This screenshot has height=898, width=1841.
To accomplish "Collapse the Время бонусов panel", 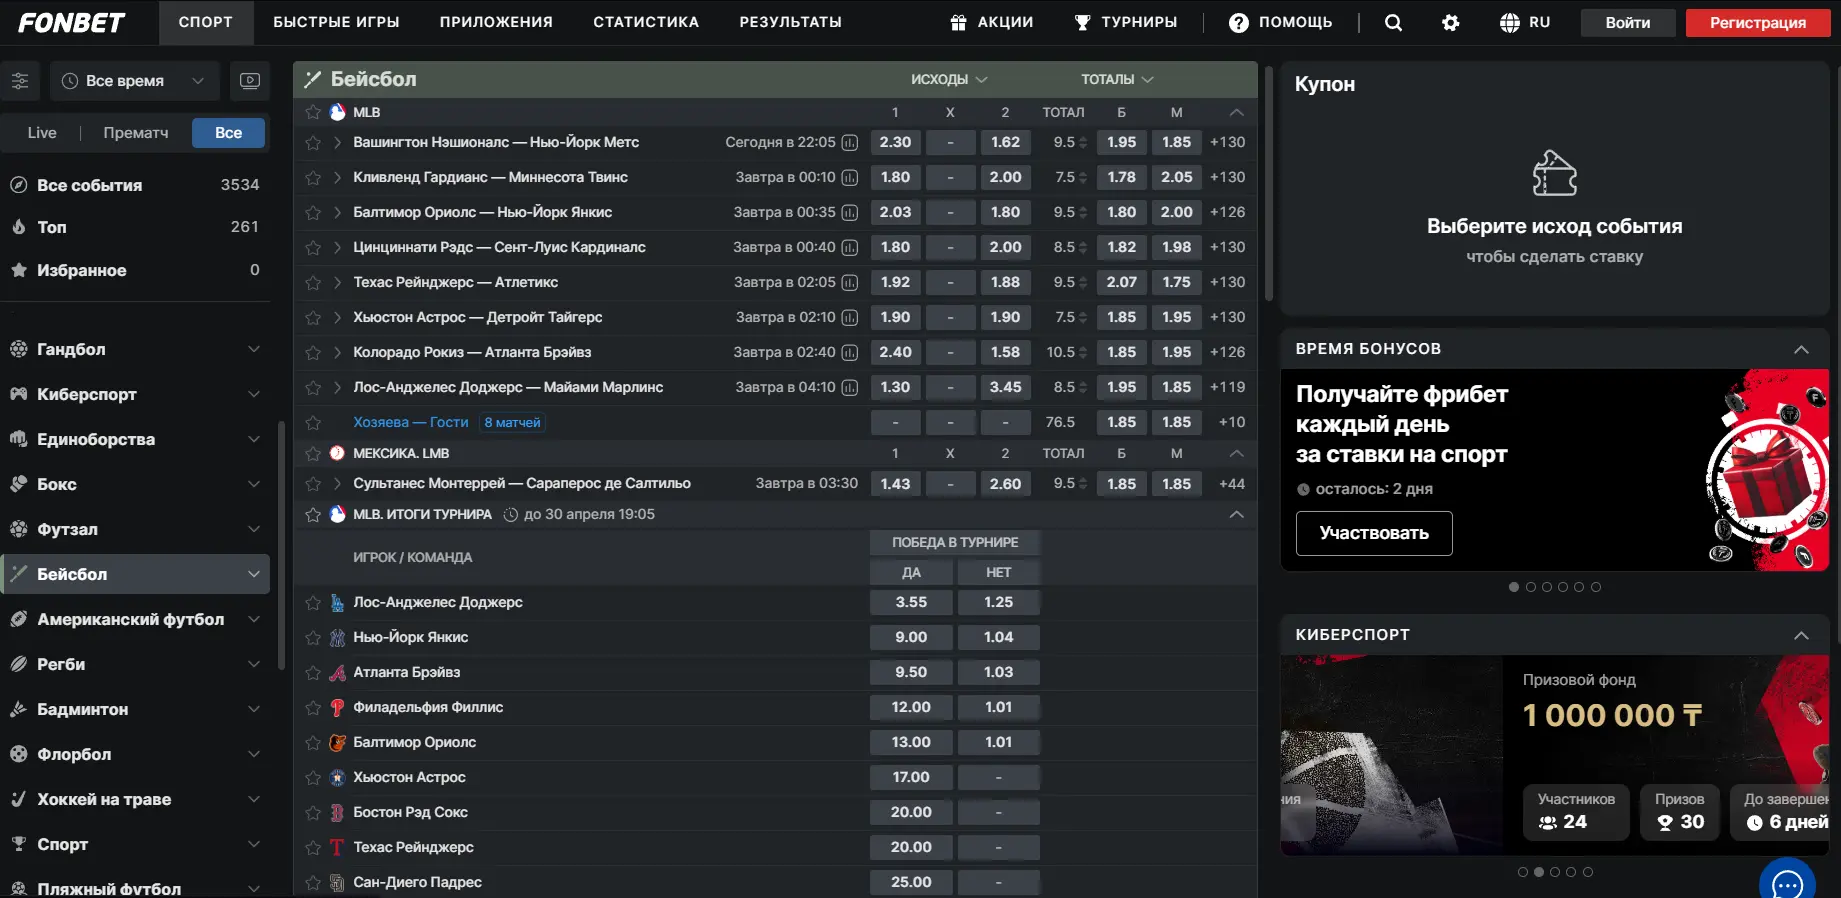I will pos(1801,349).
